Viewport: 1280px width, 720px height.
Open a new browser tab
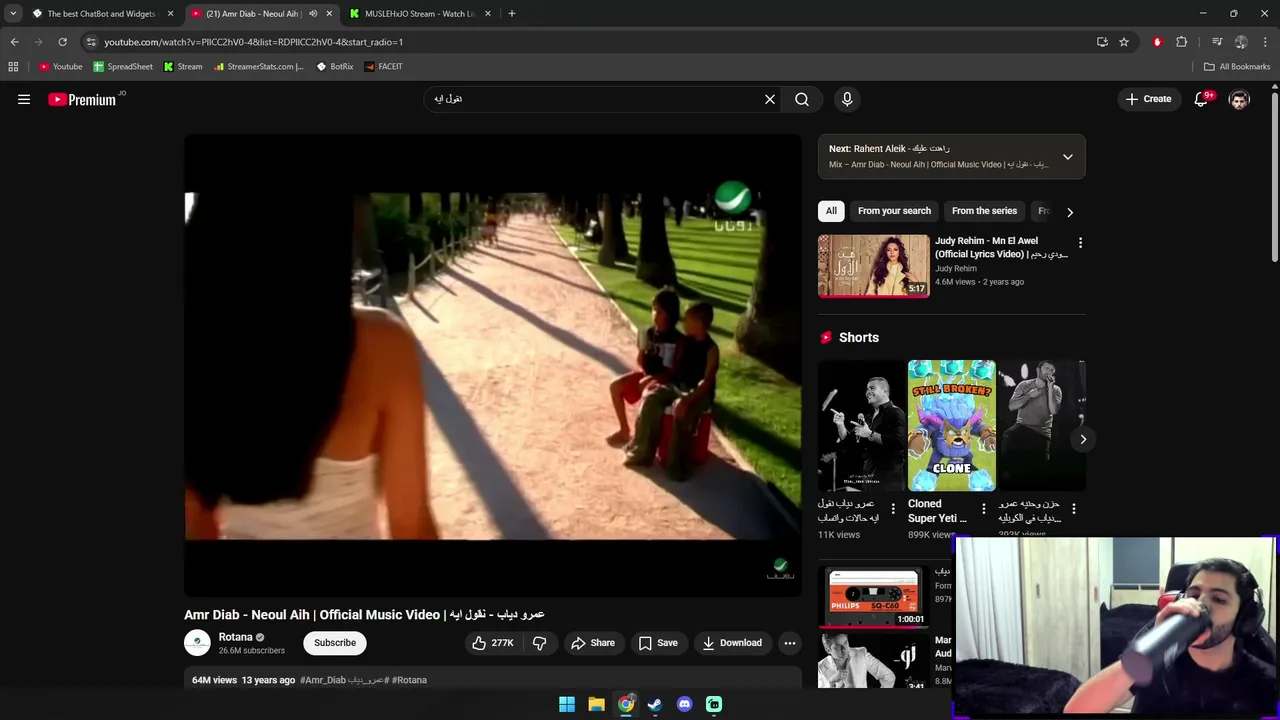tap(512, 14)
